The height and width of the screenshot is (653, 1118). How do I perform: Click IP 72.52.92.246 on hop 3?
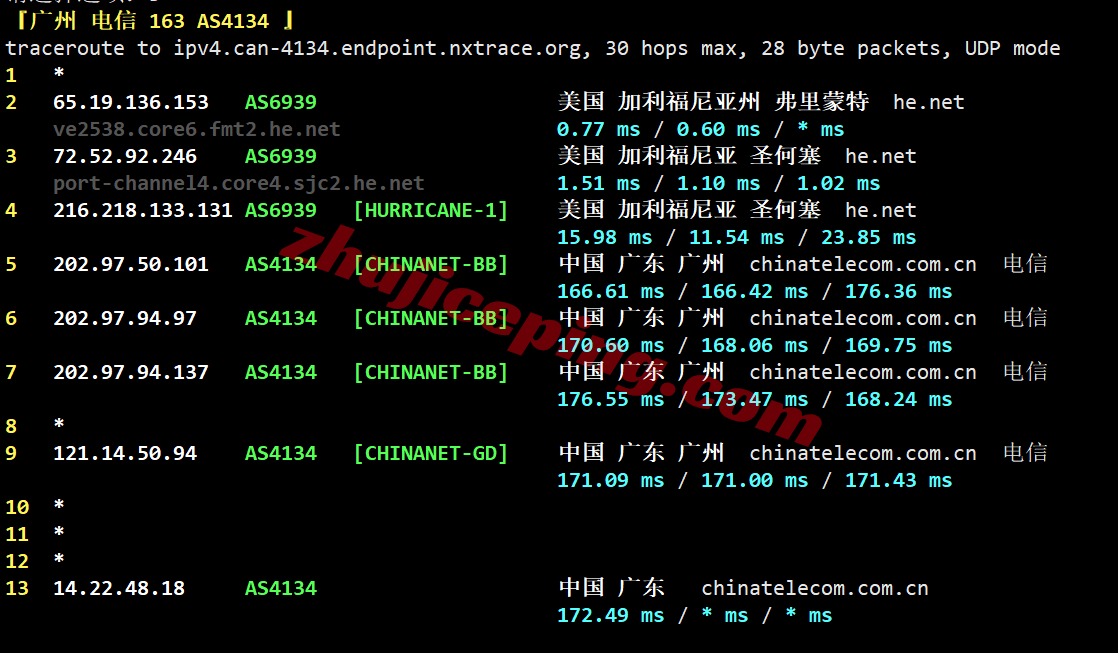point(125,156)
